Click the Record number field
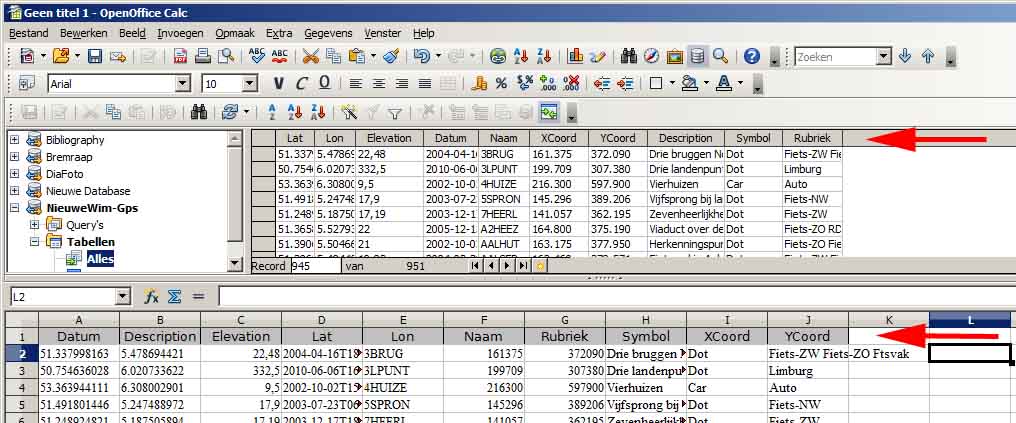This screenshot has width=1016, height=423. pos(316,266)
